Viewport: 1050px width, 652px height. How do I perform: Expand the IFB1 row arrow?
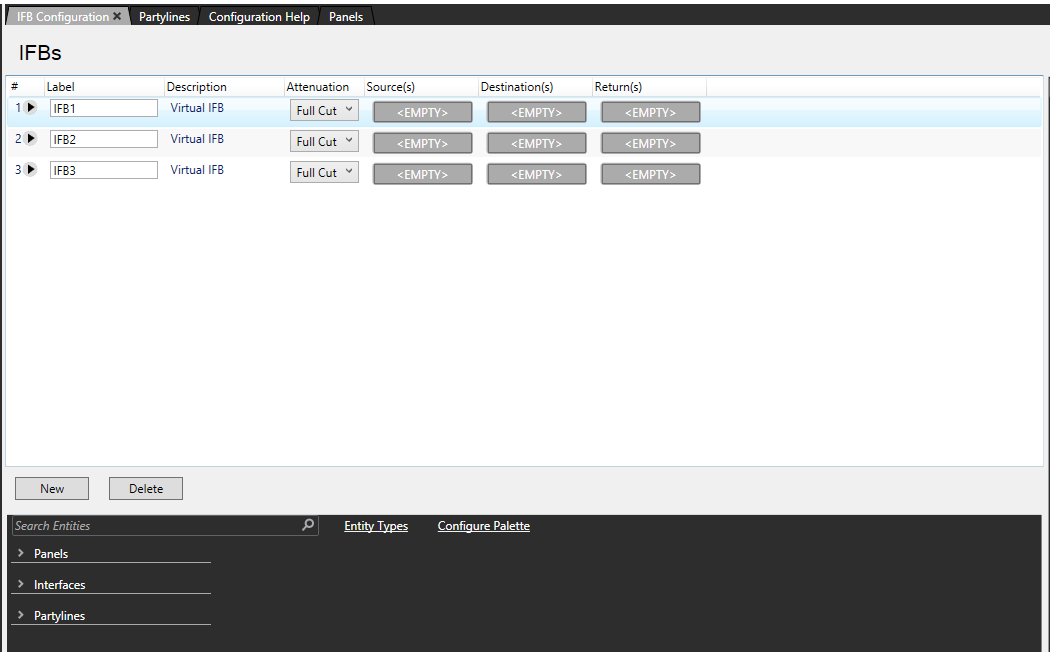pyautogui.click(x=31, y=107)
